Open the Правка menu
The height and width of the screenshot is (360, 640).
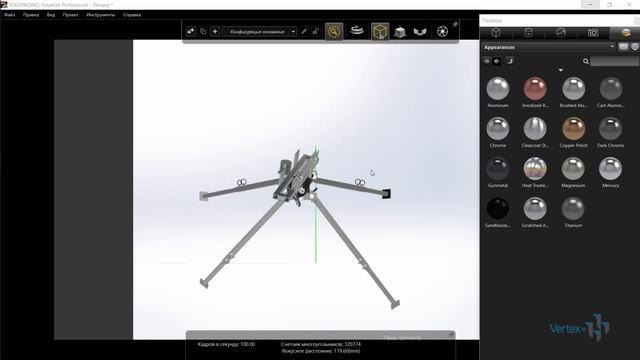(31, 15)
